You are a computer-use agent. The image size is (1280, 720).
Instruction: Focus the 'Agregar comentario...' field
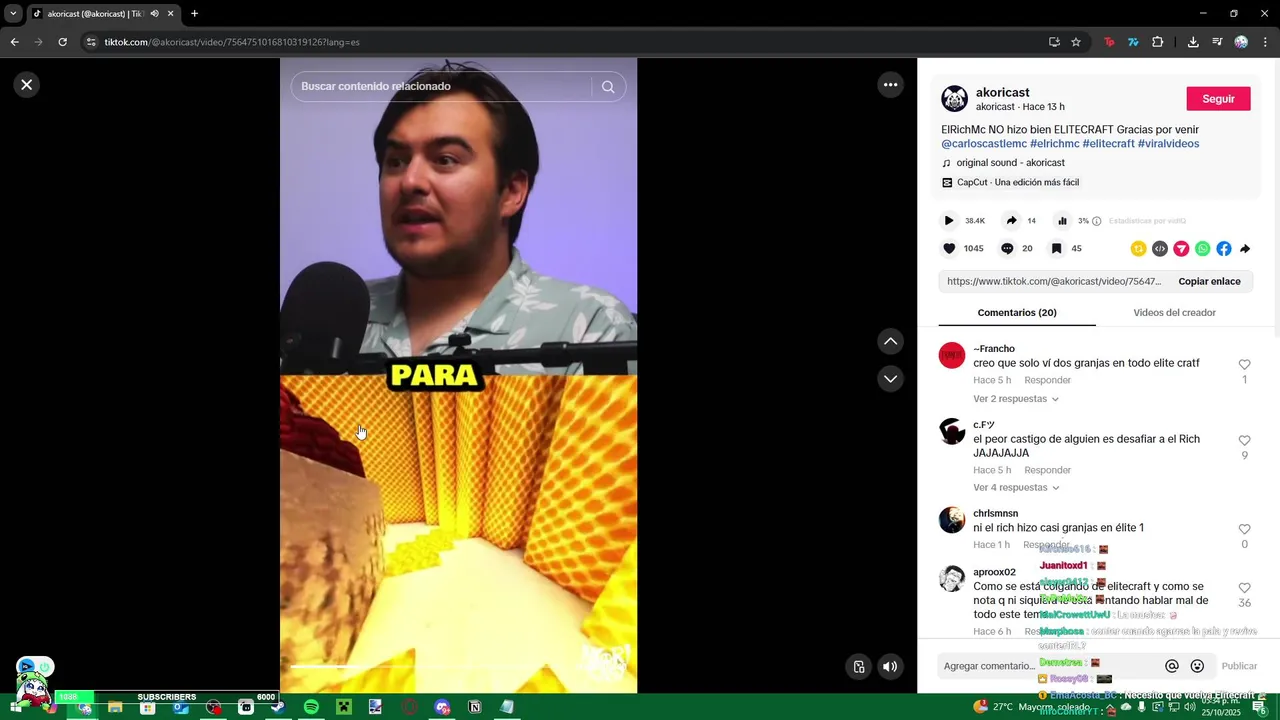pos(1049,666)
